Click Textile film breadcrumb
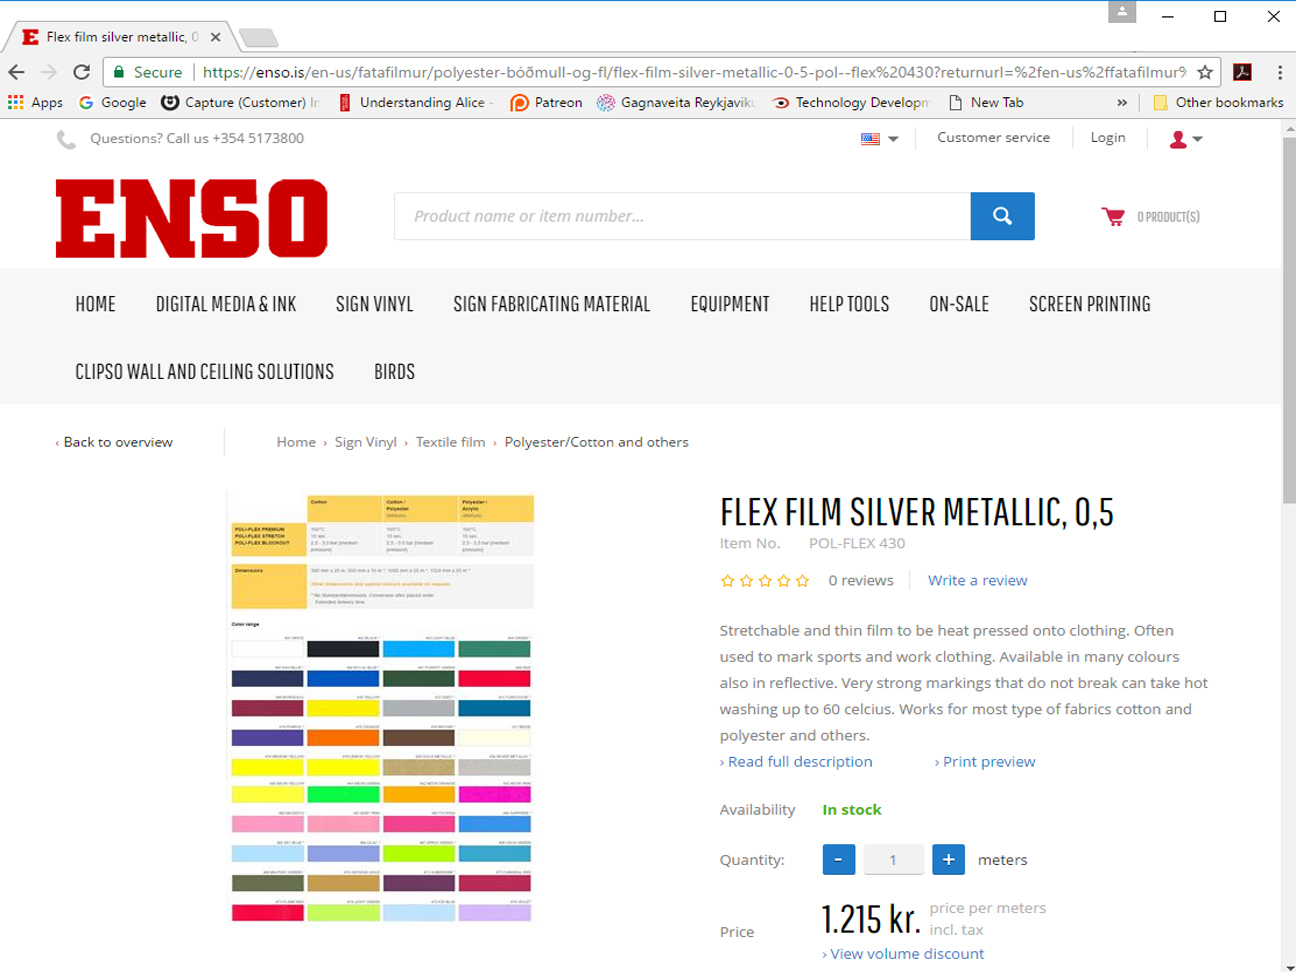Screen dimensions: 1296x972 tap(450, 442)
